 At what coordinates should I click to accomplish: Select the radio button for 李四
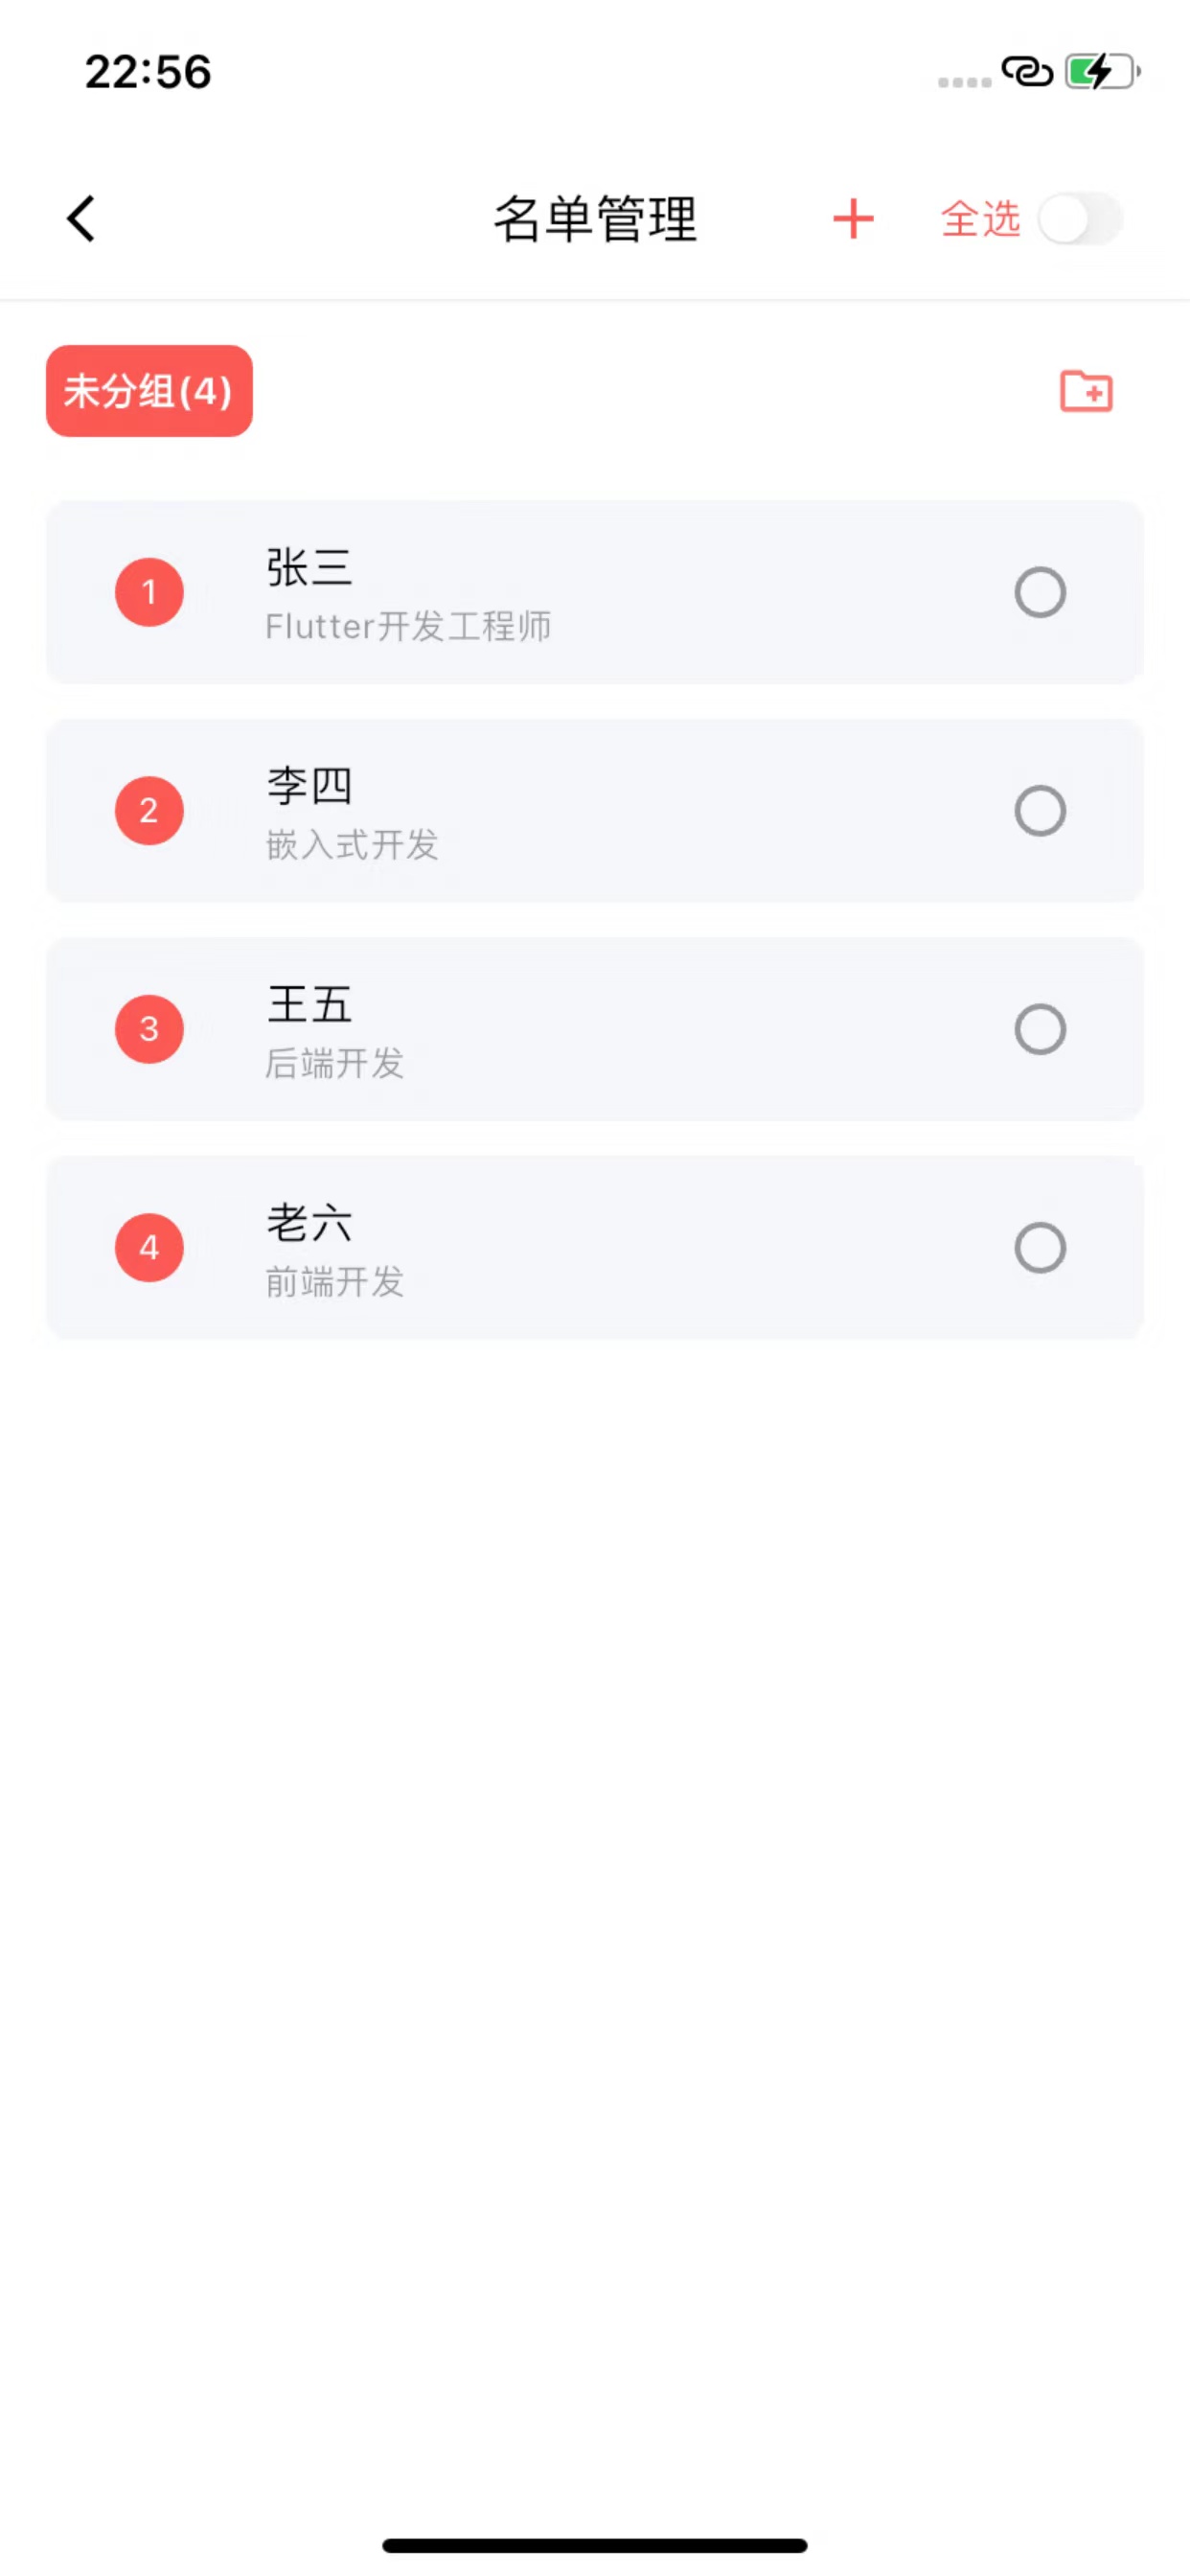click(1040, 811)
